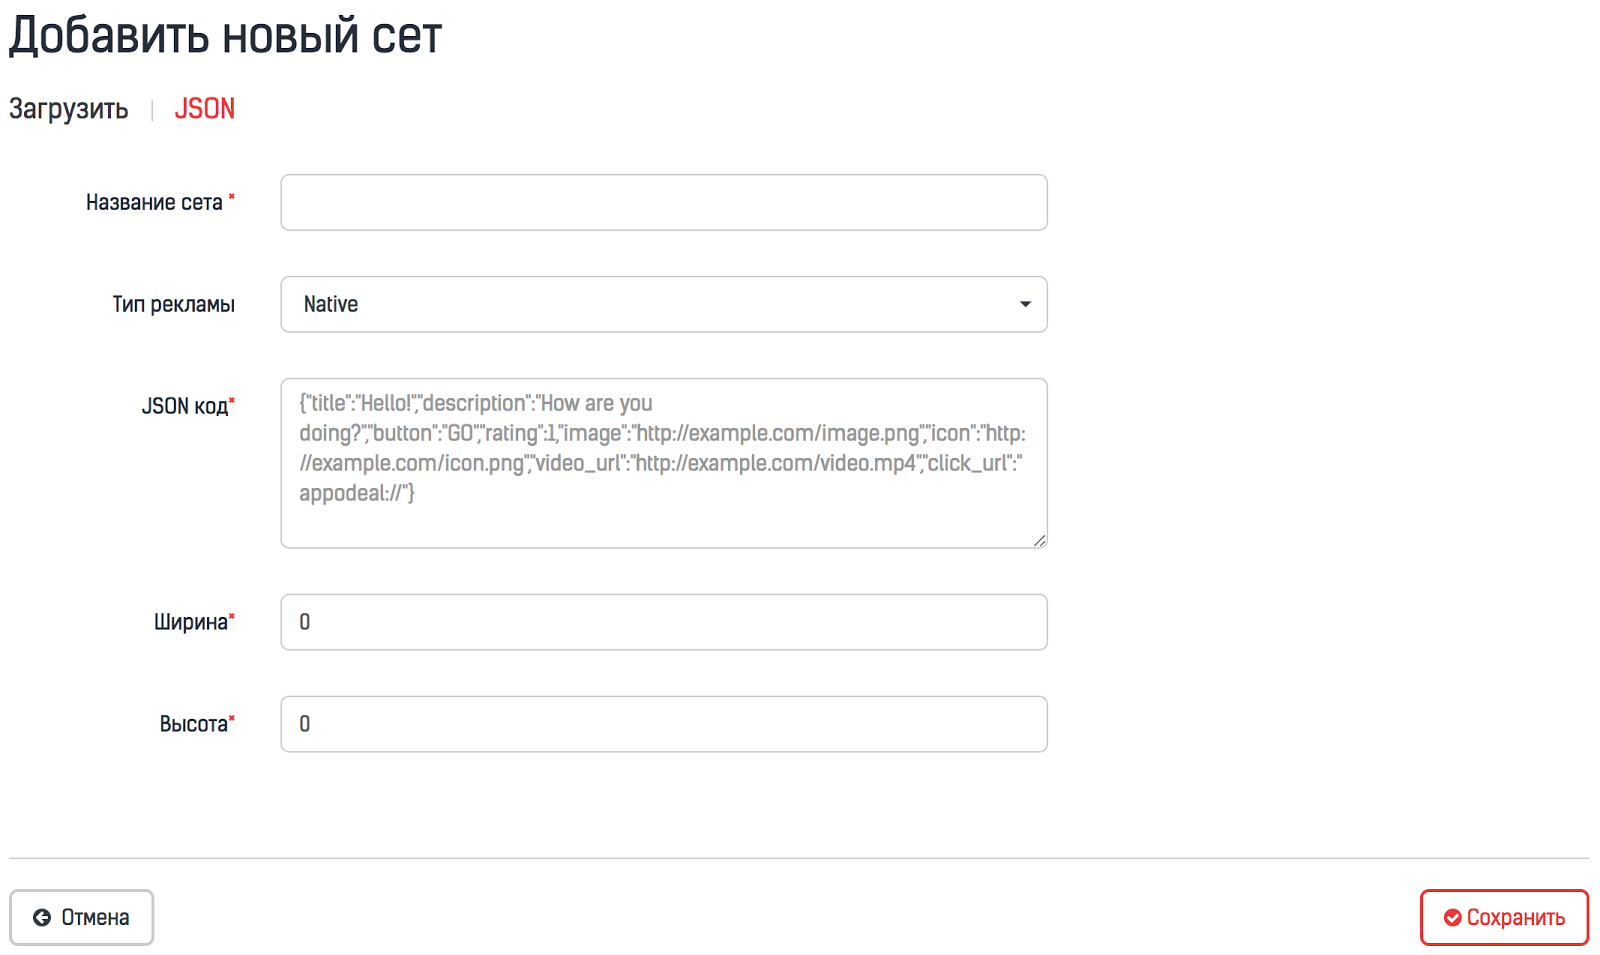Switch to the Загрузить tab
The height and width of the screenshot is (955, 1600).
tap(69, 109)
